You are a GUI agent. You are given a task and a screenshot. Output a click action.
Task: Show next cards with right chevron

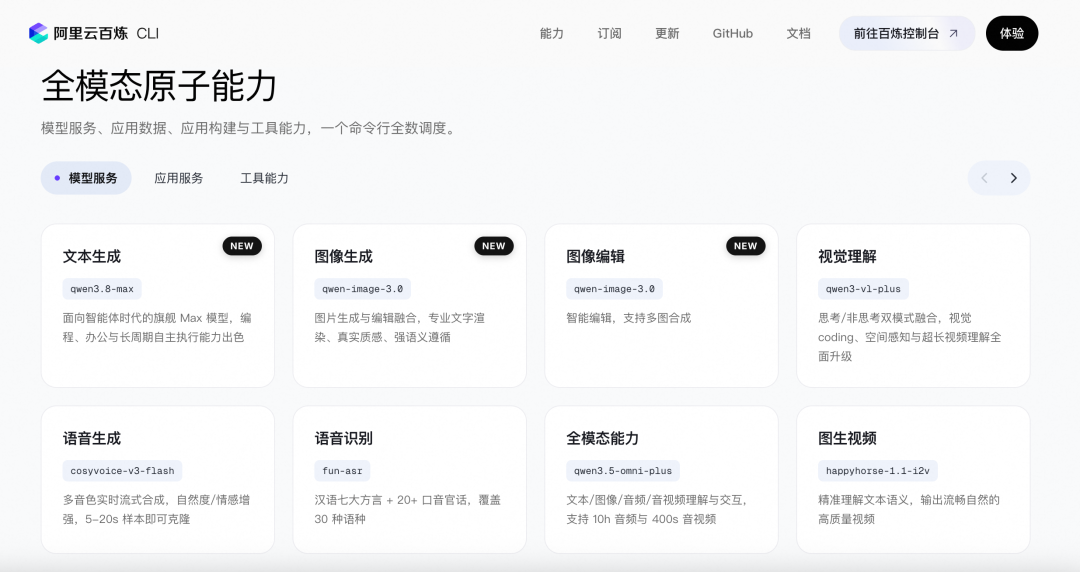coord(1013,178)
